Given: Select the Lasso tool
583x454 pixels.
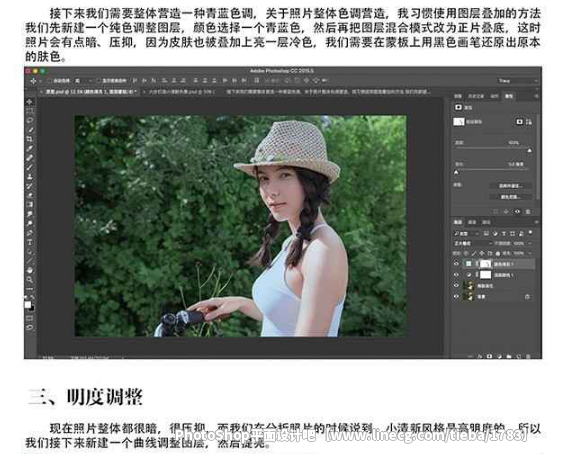Looking at the screenshot, I should pos(30,120).
